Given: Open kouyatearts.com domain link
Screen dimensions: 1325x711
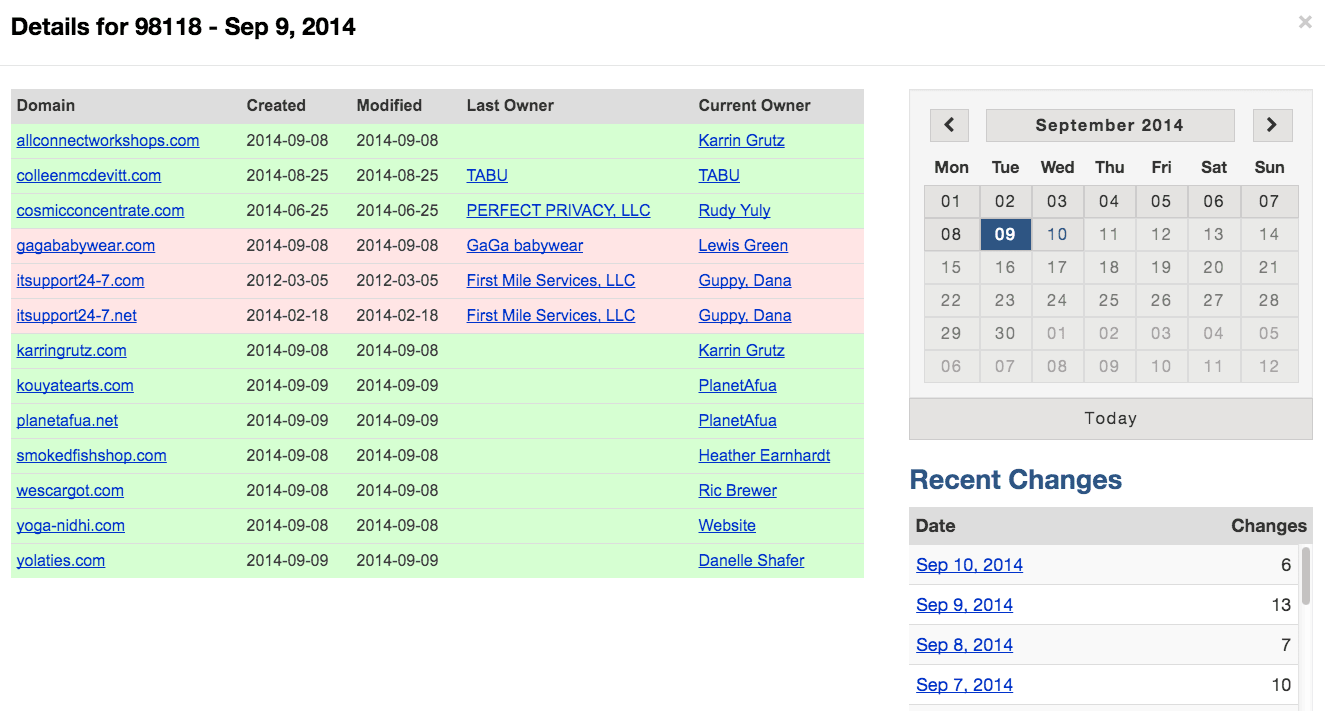Looking at the screenshot, I should point(75,385).
